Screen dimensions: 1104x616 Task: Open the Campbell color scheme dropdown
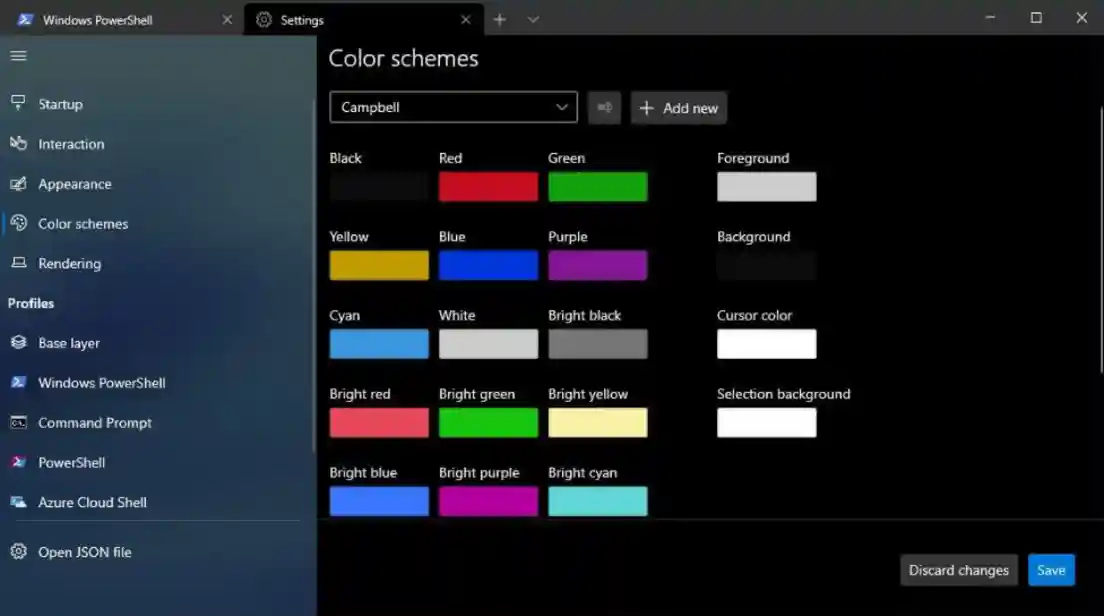(x=453, y=107)
